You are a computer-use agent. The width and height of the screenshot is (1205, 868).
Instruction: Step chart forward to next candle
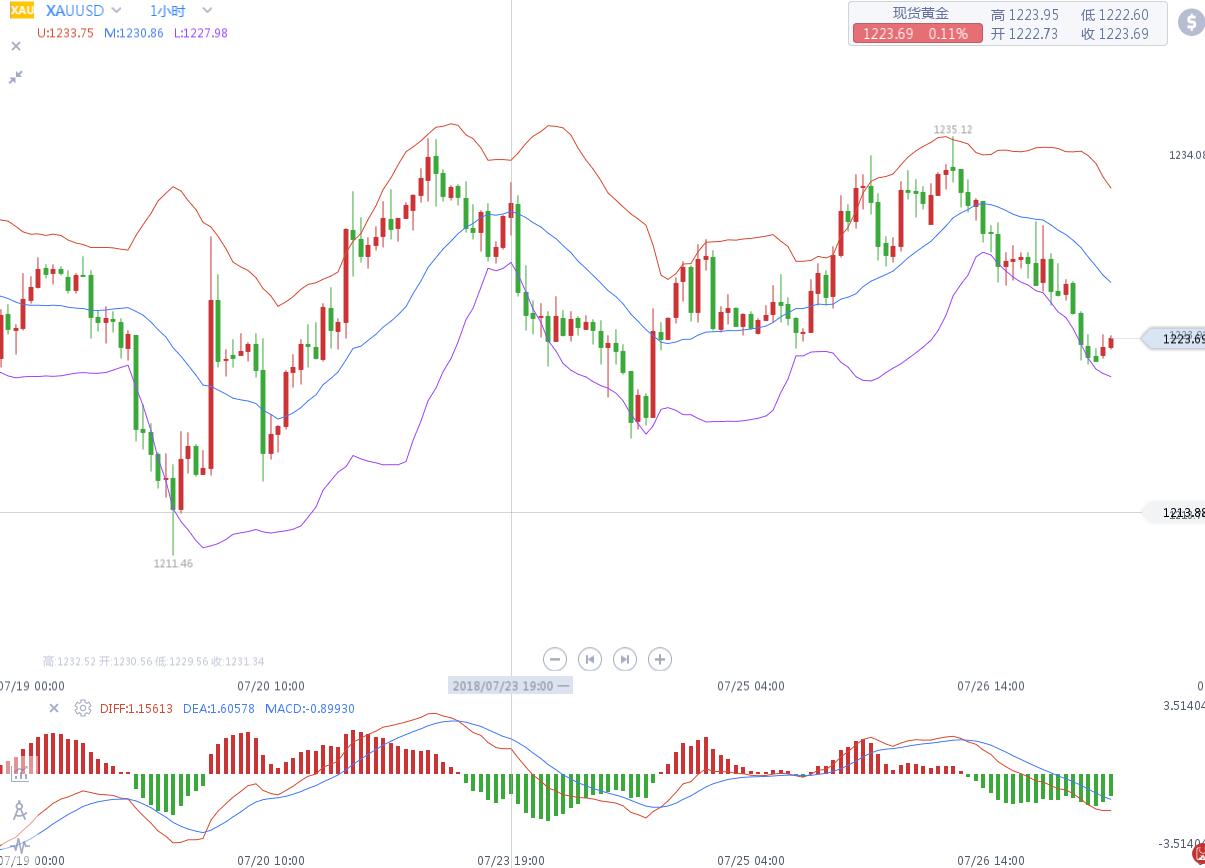point(625,659)
